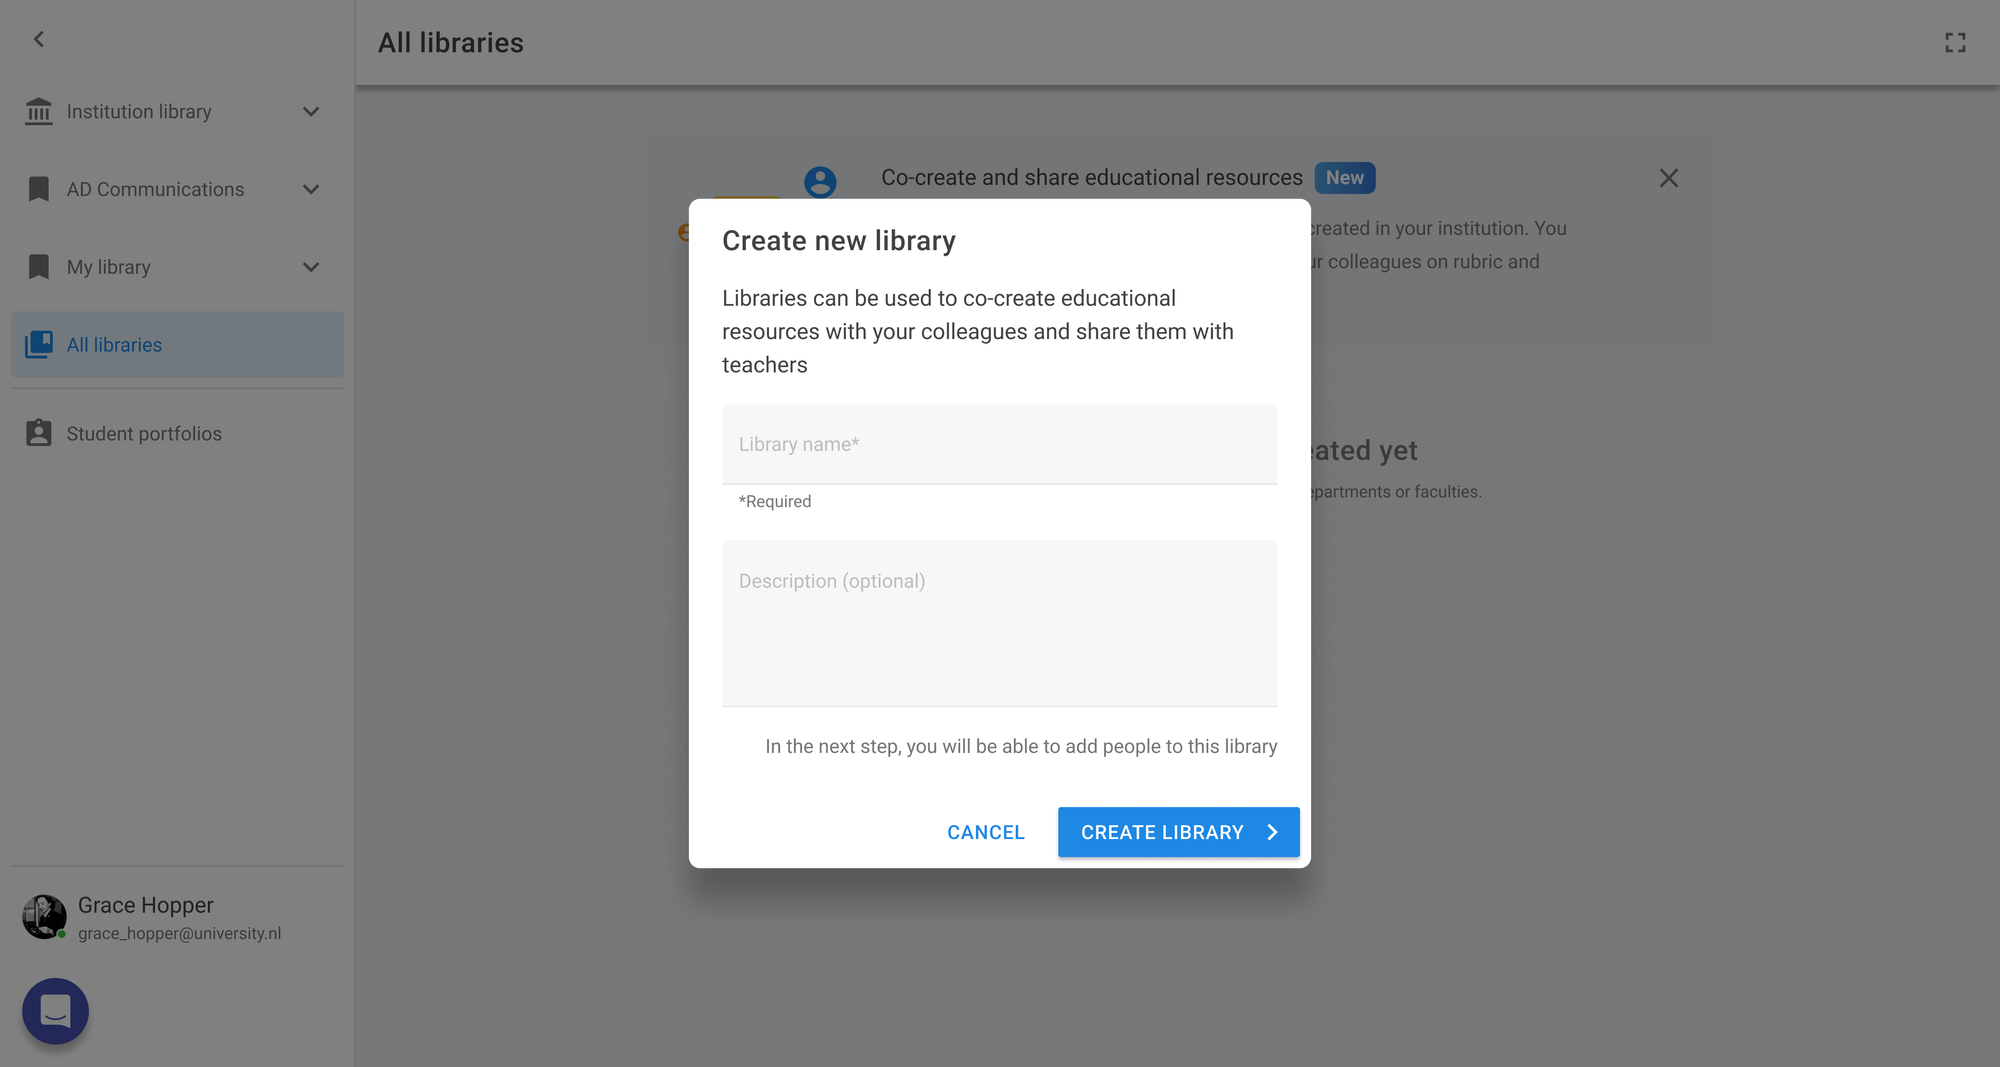Click the AD Communications bookmark icon
Image resolution: width=2000 pixels, height=1067 pixels.
[39, 189]
